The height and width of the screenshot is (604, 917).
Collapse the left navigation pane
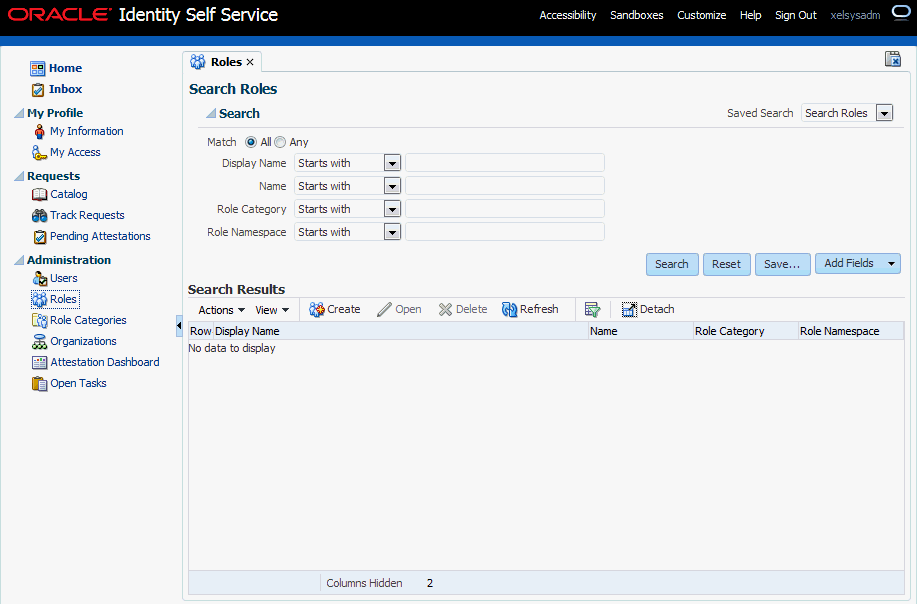[179, 326]
